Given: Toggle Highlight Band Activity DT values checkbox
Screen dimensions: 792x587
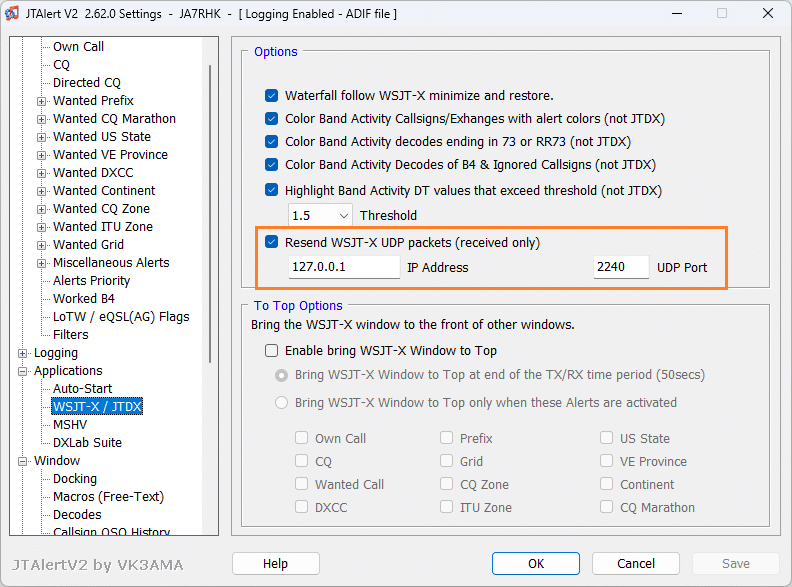Looking at the screenshot, I should coord(271,190).
